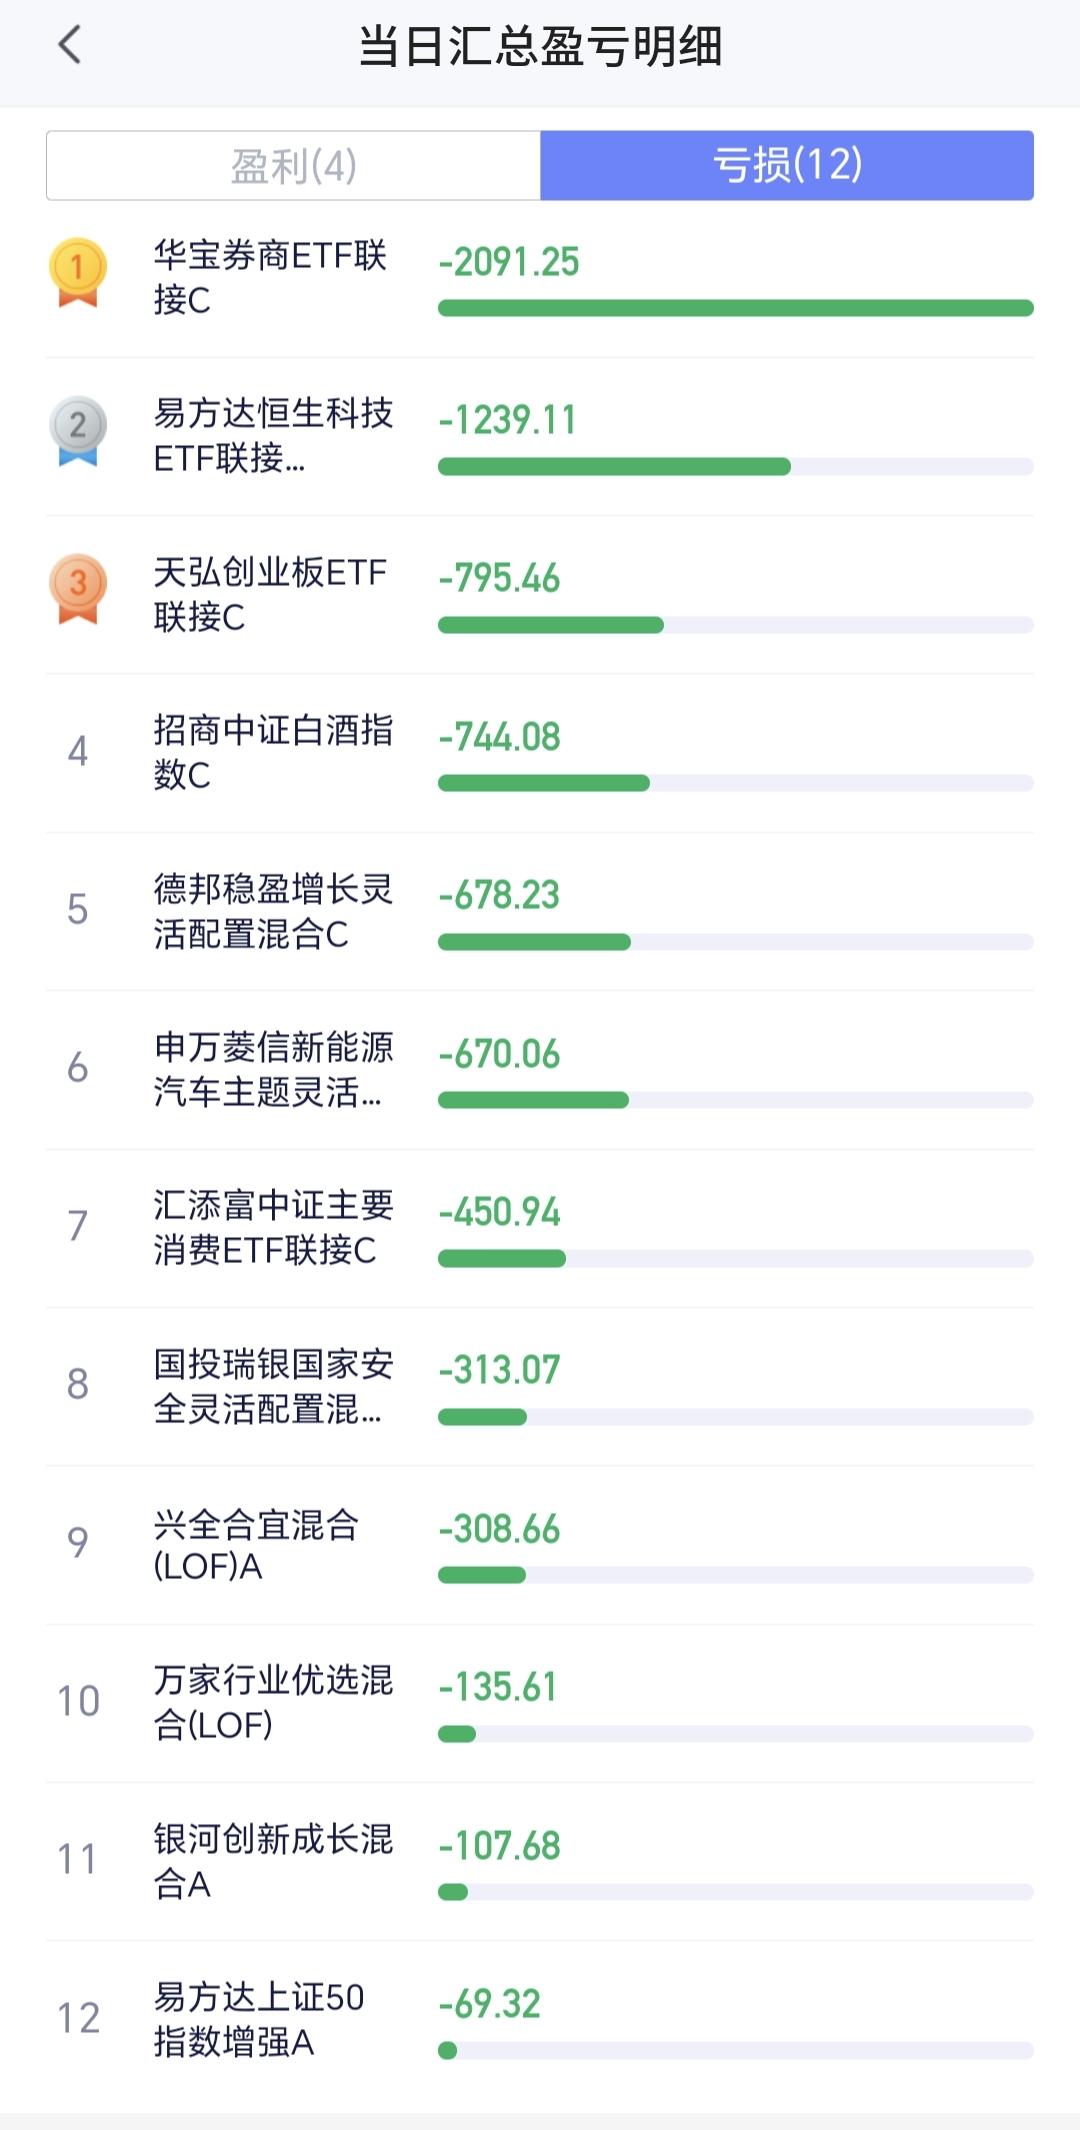The image size is (1080, 2130).
Task: Select 国投瑞银国家安全灵活配置 fund
Action: [540, 1387]
